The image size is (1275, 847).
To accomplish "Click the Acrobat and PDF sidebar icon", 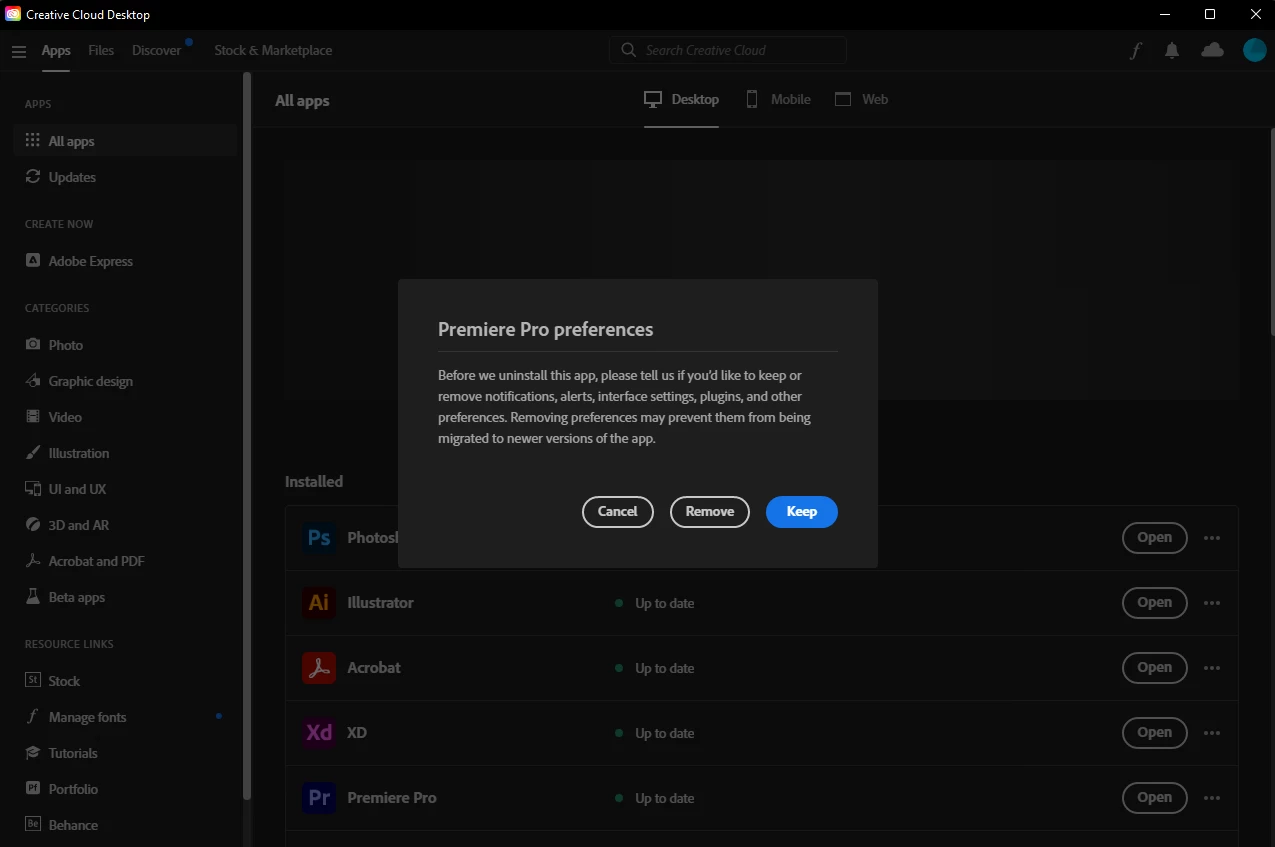I will pos(33,561).
